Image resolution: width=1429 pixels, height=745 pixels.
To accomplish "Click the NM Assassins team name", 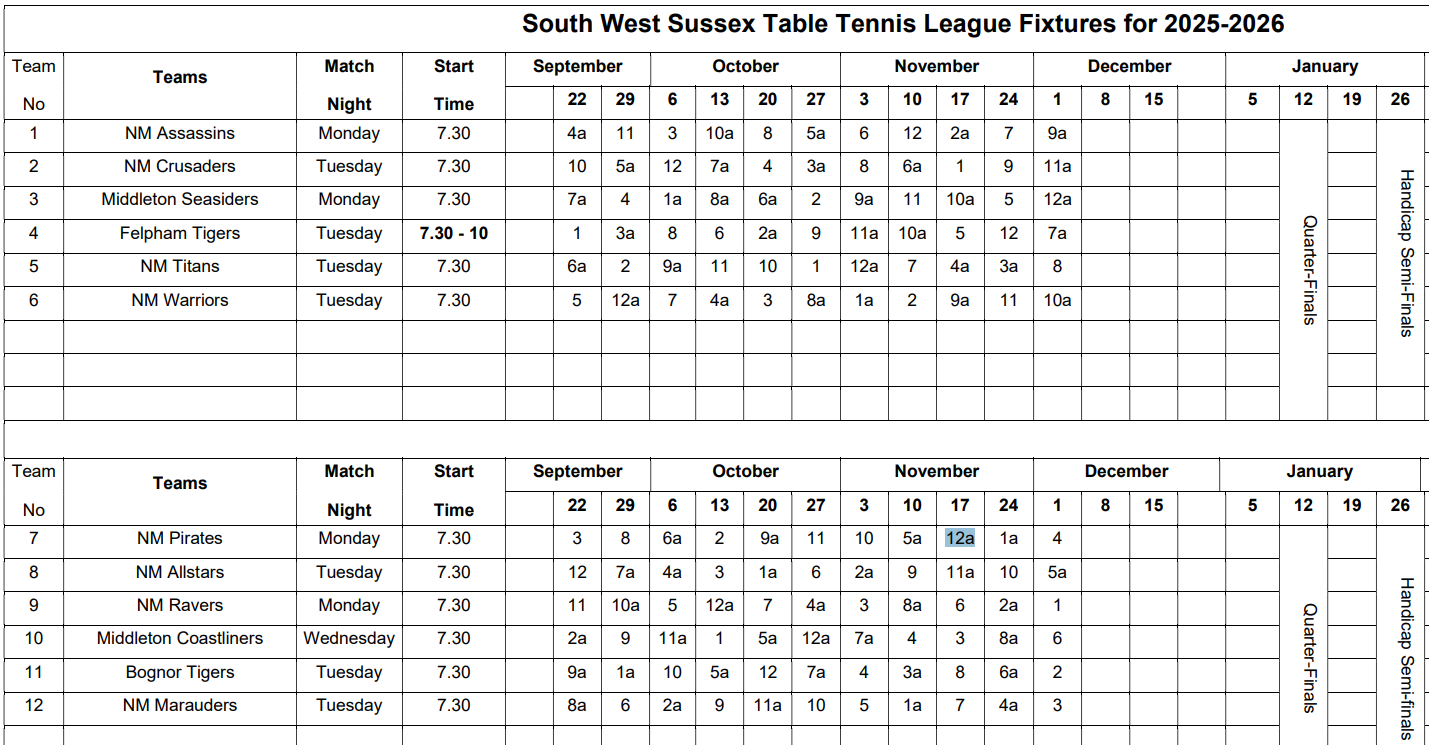I will coord(180,134).
